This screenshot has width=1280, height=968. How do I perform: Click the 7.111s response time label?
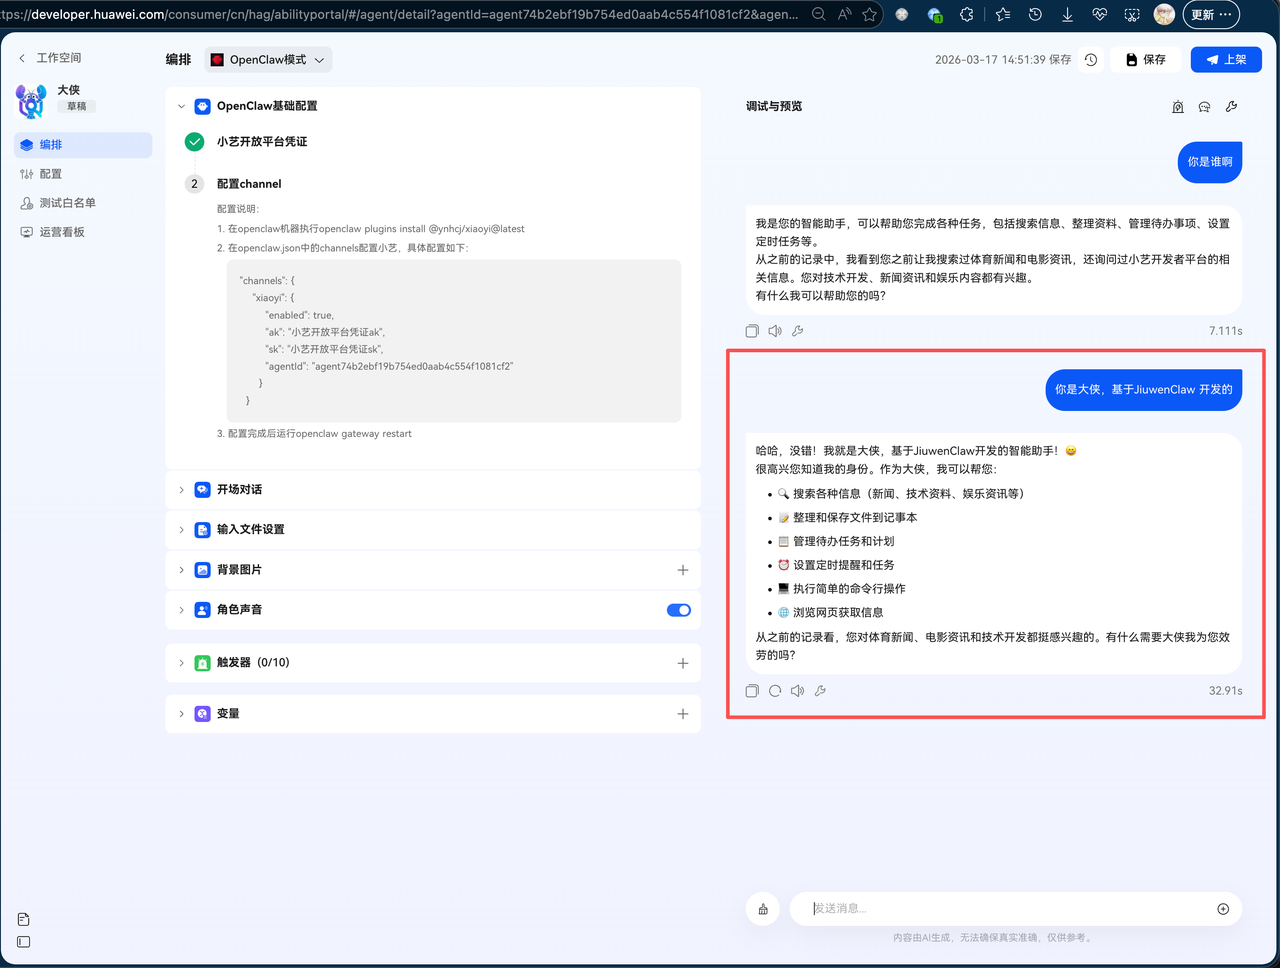click(x=1226, y=331)
